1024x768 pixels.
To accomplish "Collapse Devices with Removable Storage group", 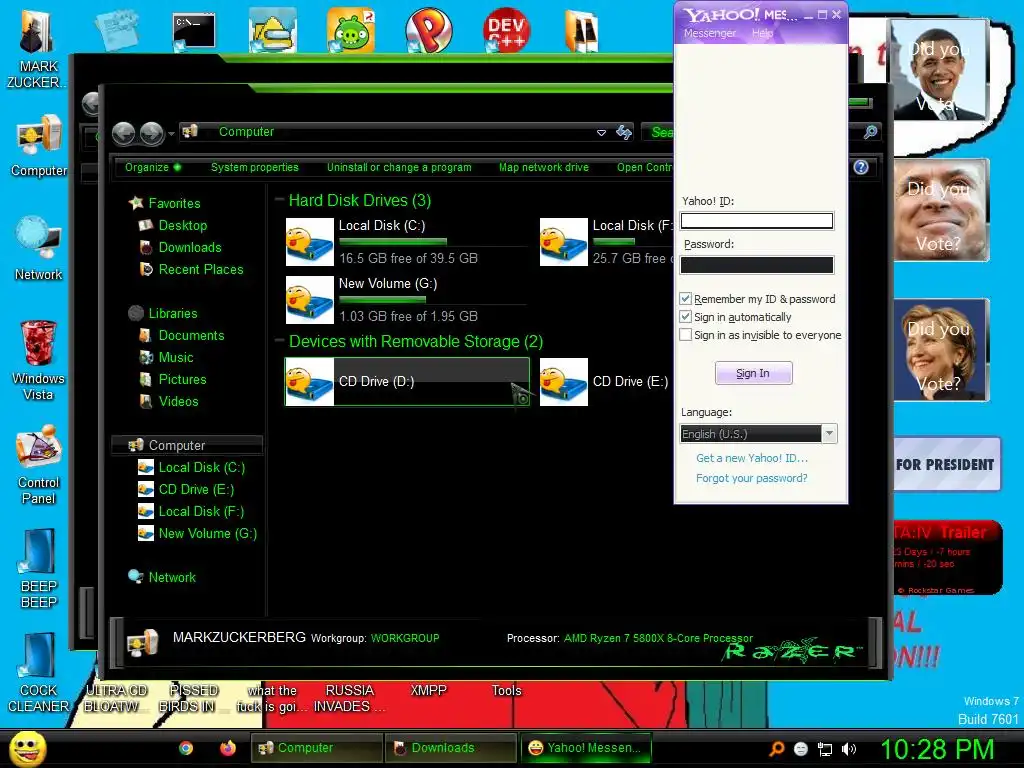I will (279, 341).
